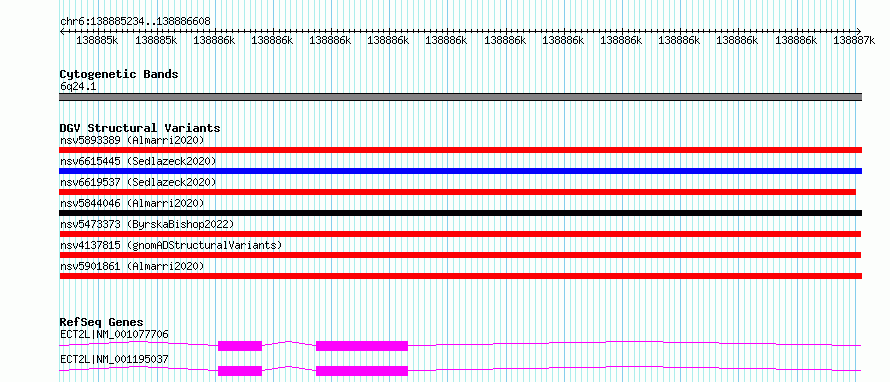Select the red bar for nsv6619537
This screenshot has width=890, height=382.
[457, 192]
